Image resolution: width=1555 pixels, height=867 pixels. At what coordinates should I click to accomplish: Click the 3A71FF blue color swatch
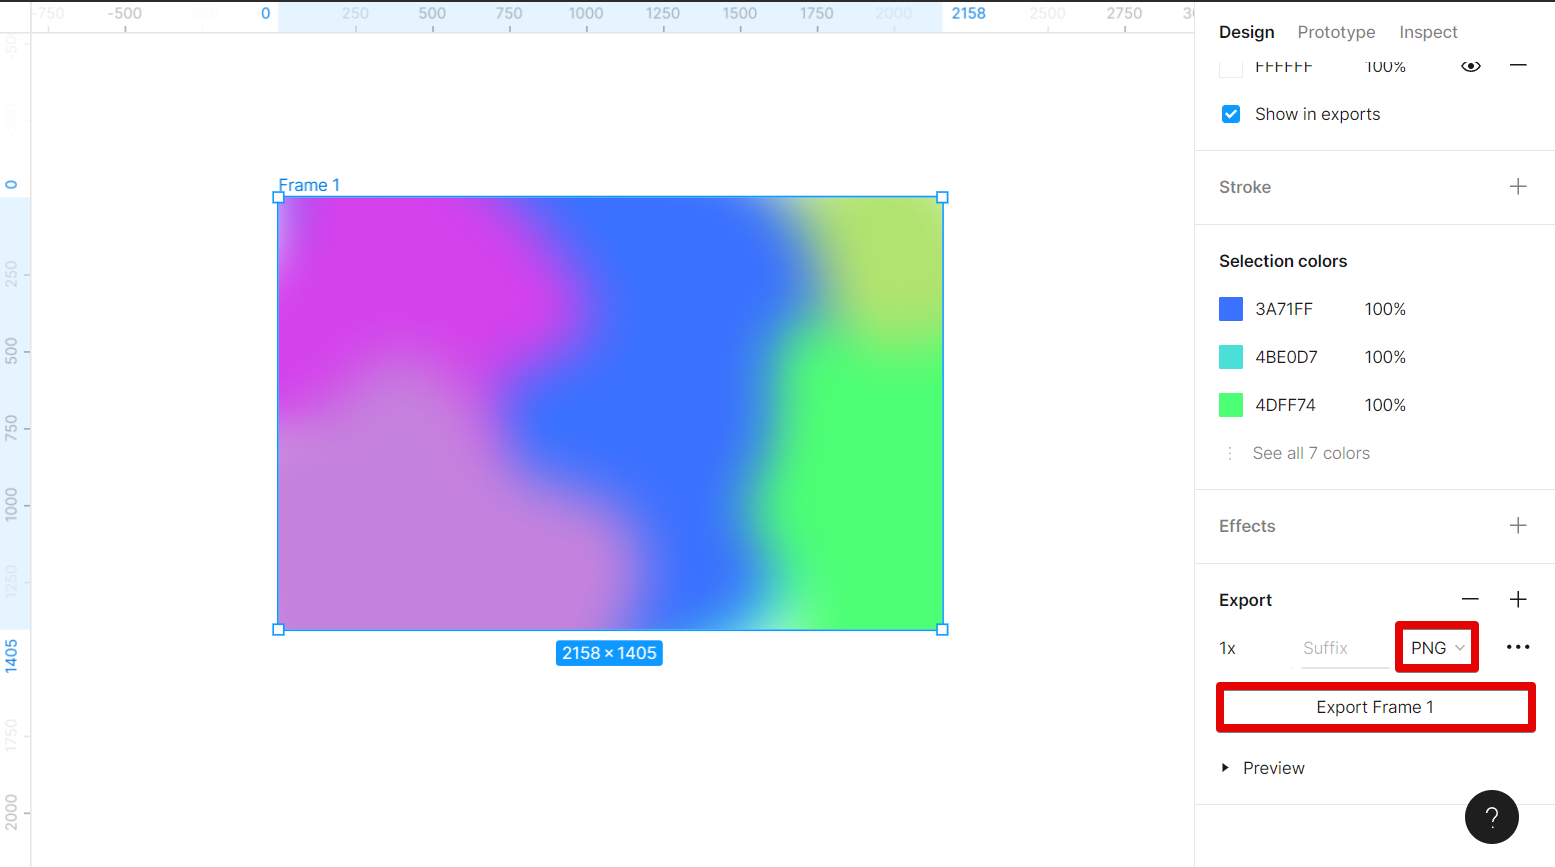tap(1231, 309)
